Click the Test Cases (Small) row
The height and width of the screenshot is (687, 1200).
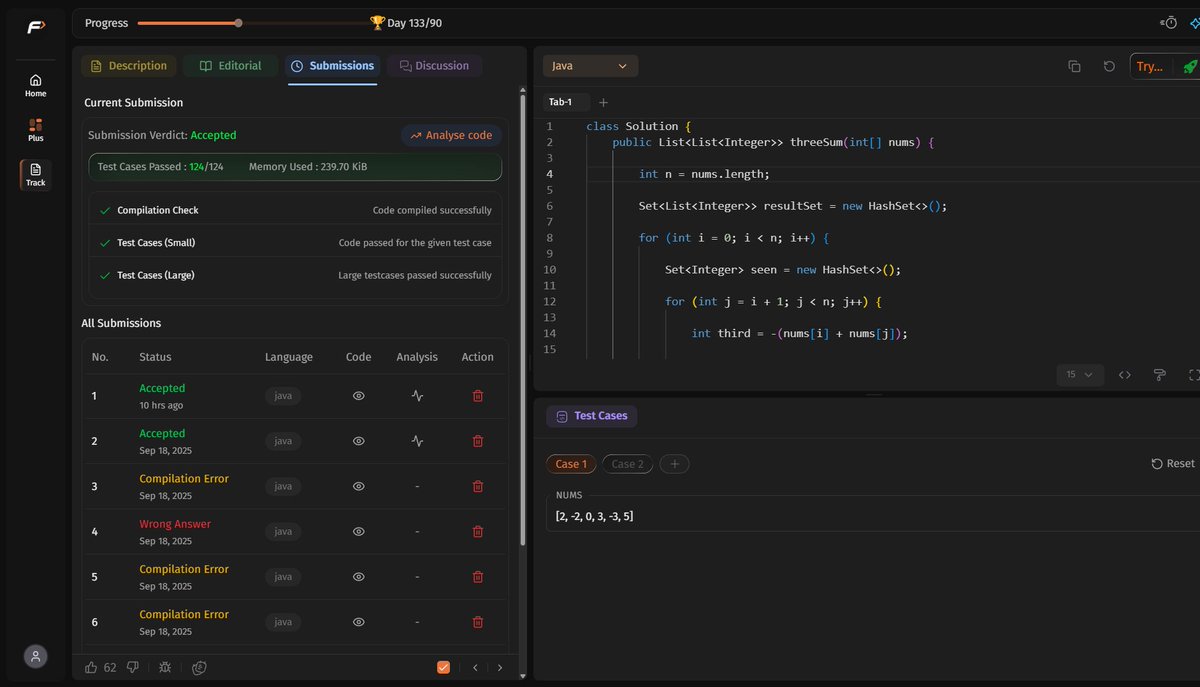pyautogui.click(x=295, y=243)
